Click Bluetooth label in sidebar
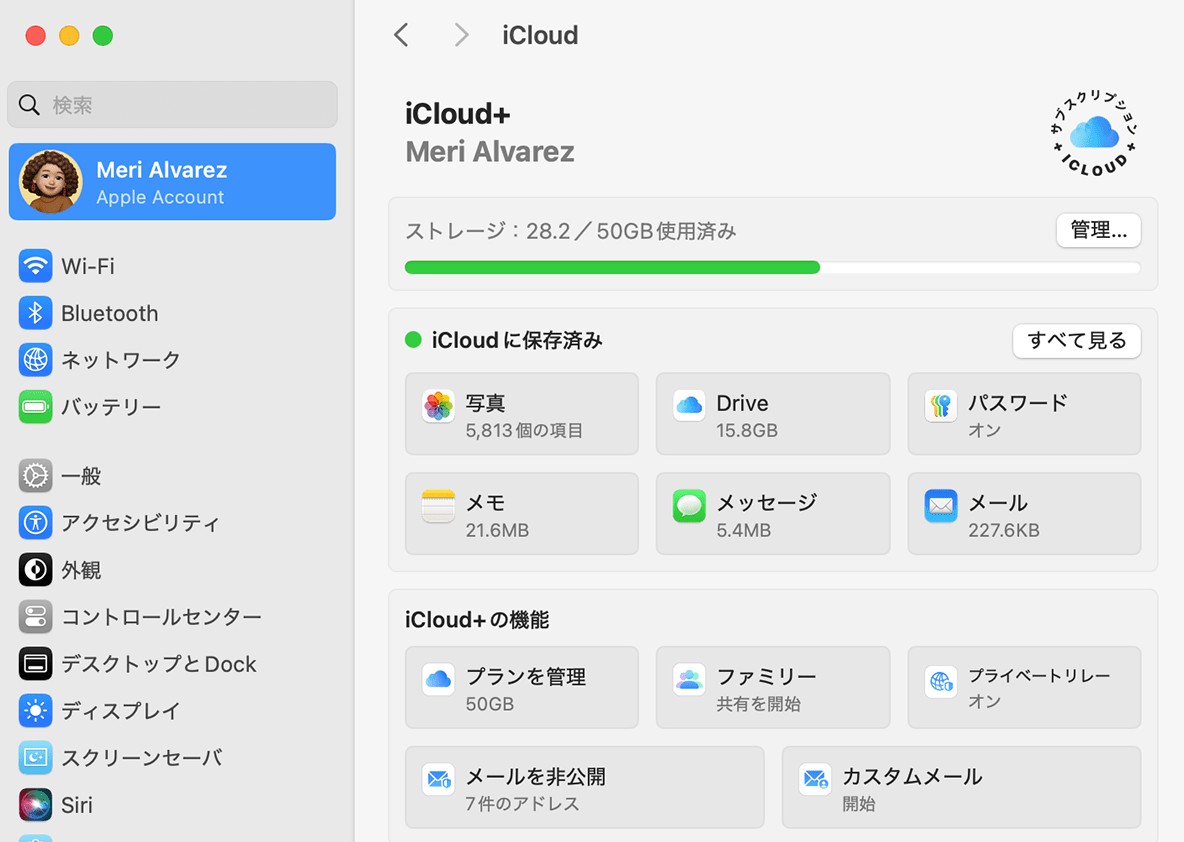Screen dimensions: 1184x842 coord(109,313)
